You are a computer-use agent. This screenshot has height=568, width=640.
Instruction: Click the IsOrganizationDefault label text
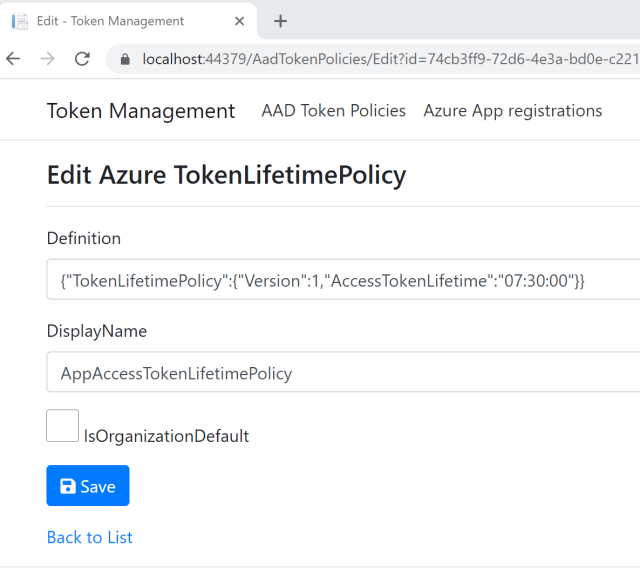tap(166, 436)
